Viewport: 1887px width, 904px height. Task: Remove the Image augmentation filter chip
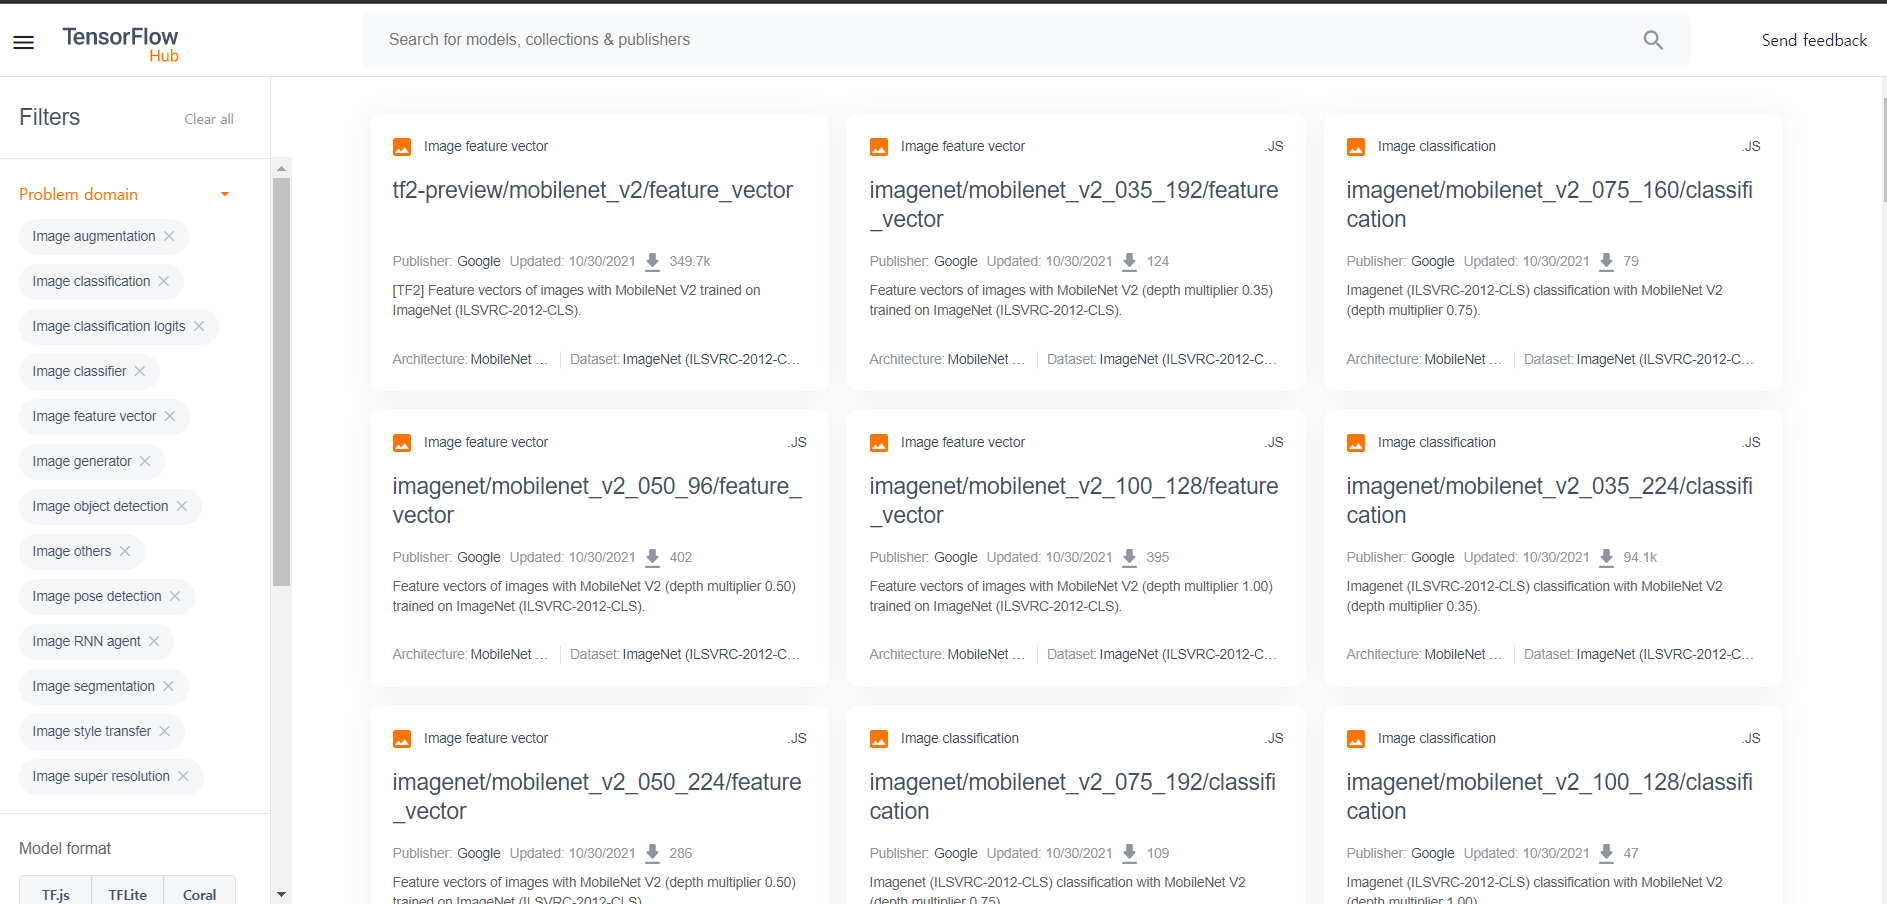169,236
